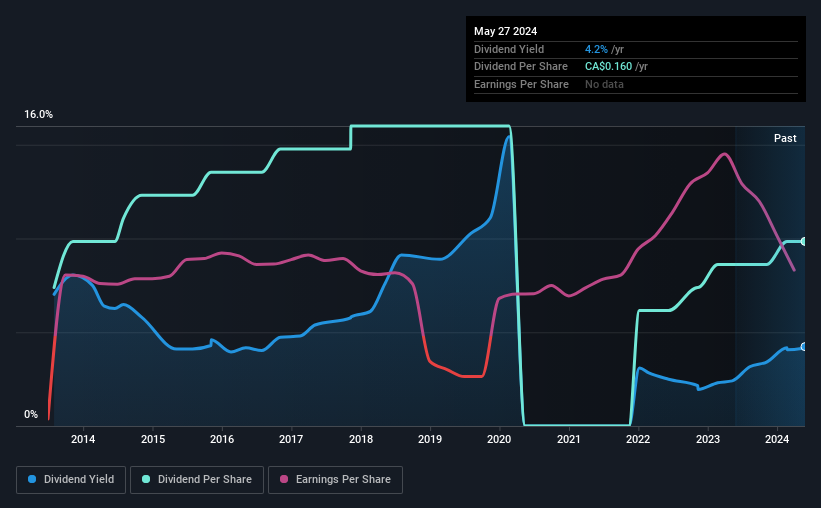Click the Past region label
The image size is (821, 508).
(785, 138)
